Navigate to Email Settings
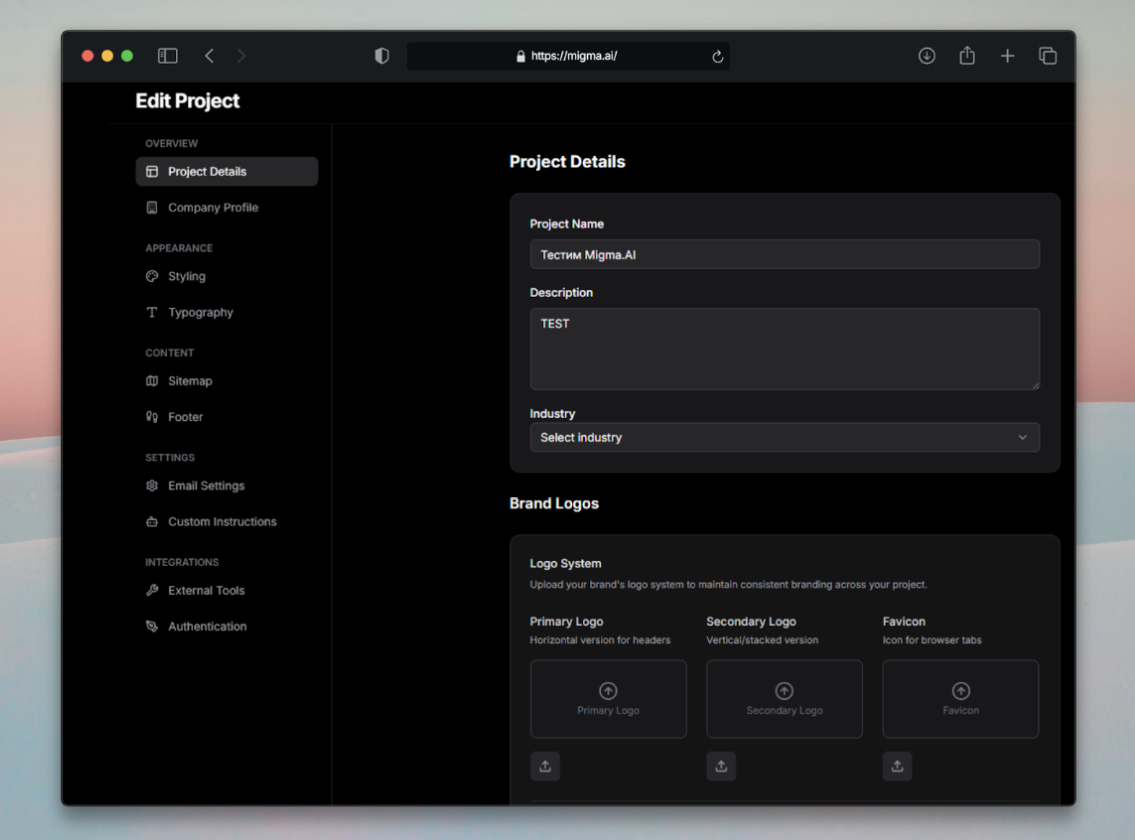This screenshot has width=1135, height=840. [206, 486]
